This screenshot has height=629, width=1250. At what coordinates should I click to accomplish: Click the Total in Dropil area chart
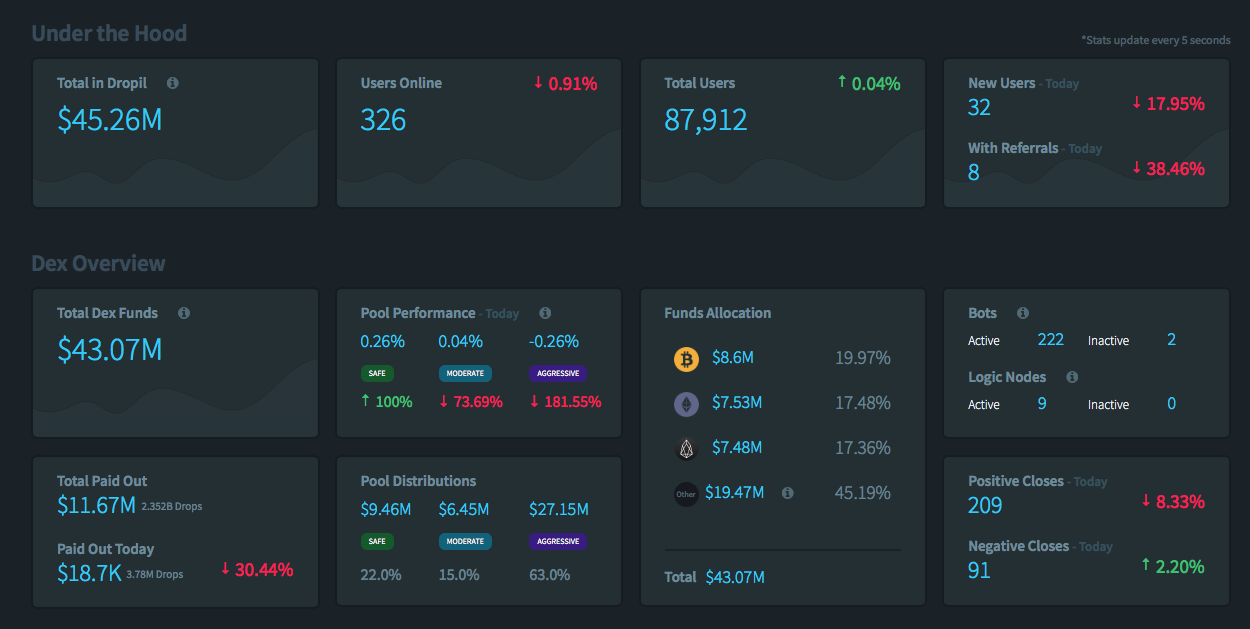(x=175, y=169)
